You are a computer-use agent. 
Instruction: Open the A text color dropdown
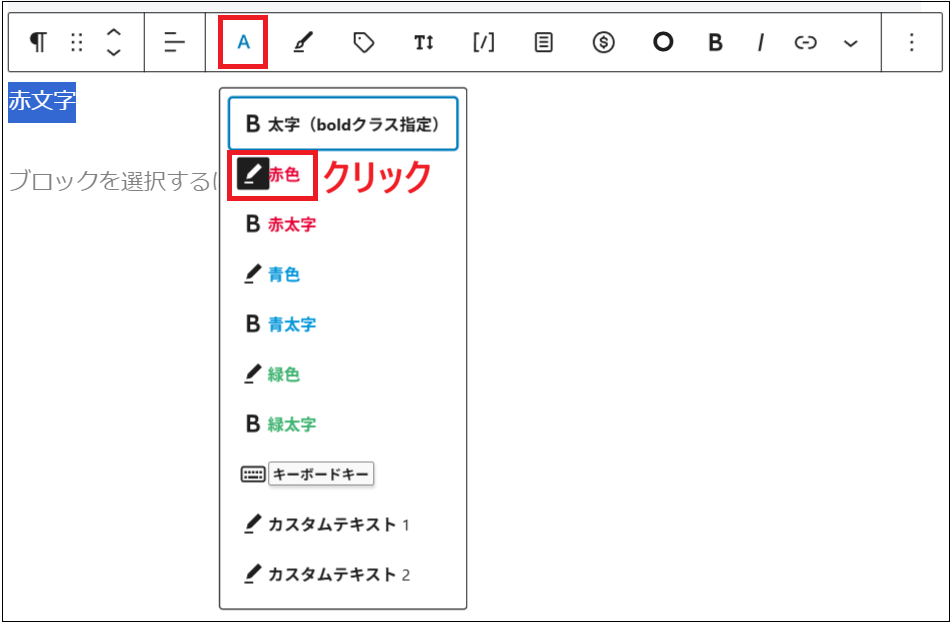[242, 42]
